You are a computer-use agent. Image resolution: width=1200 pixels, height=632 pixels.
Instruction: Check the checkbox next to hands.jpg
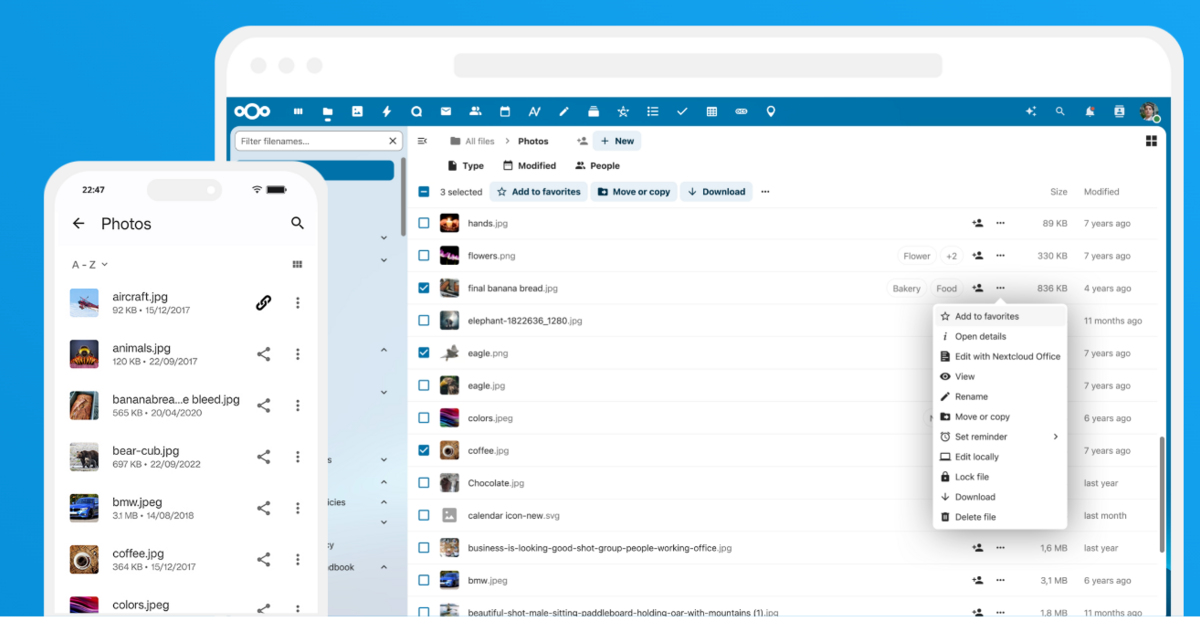[x=424, y=223]
